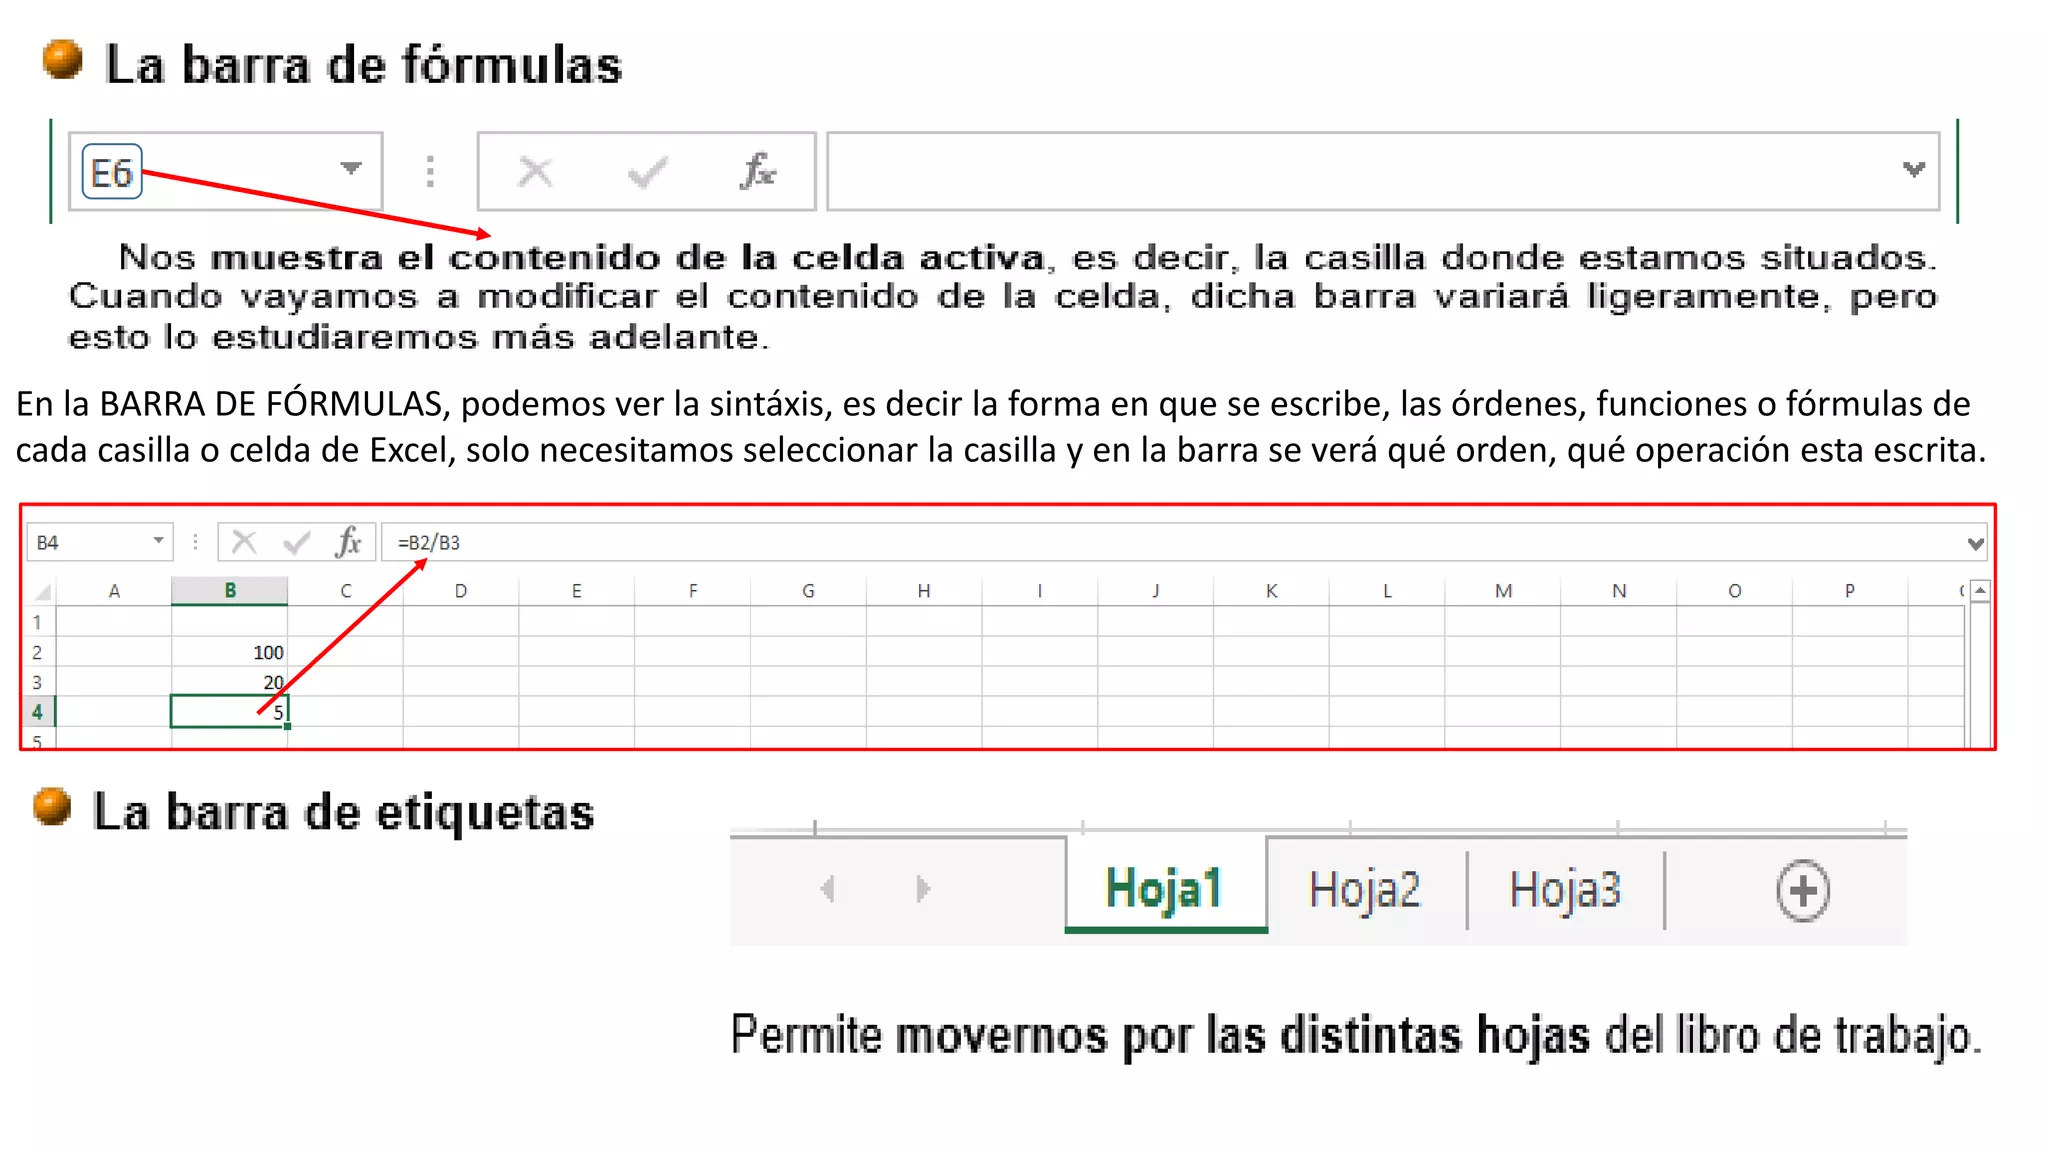Click the row 4 header
This screenshot has height=1152, width=2048.
(x=37, y=712)
